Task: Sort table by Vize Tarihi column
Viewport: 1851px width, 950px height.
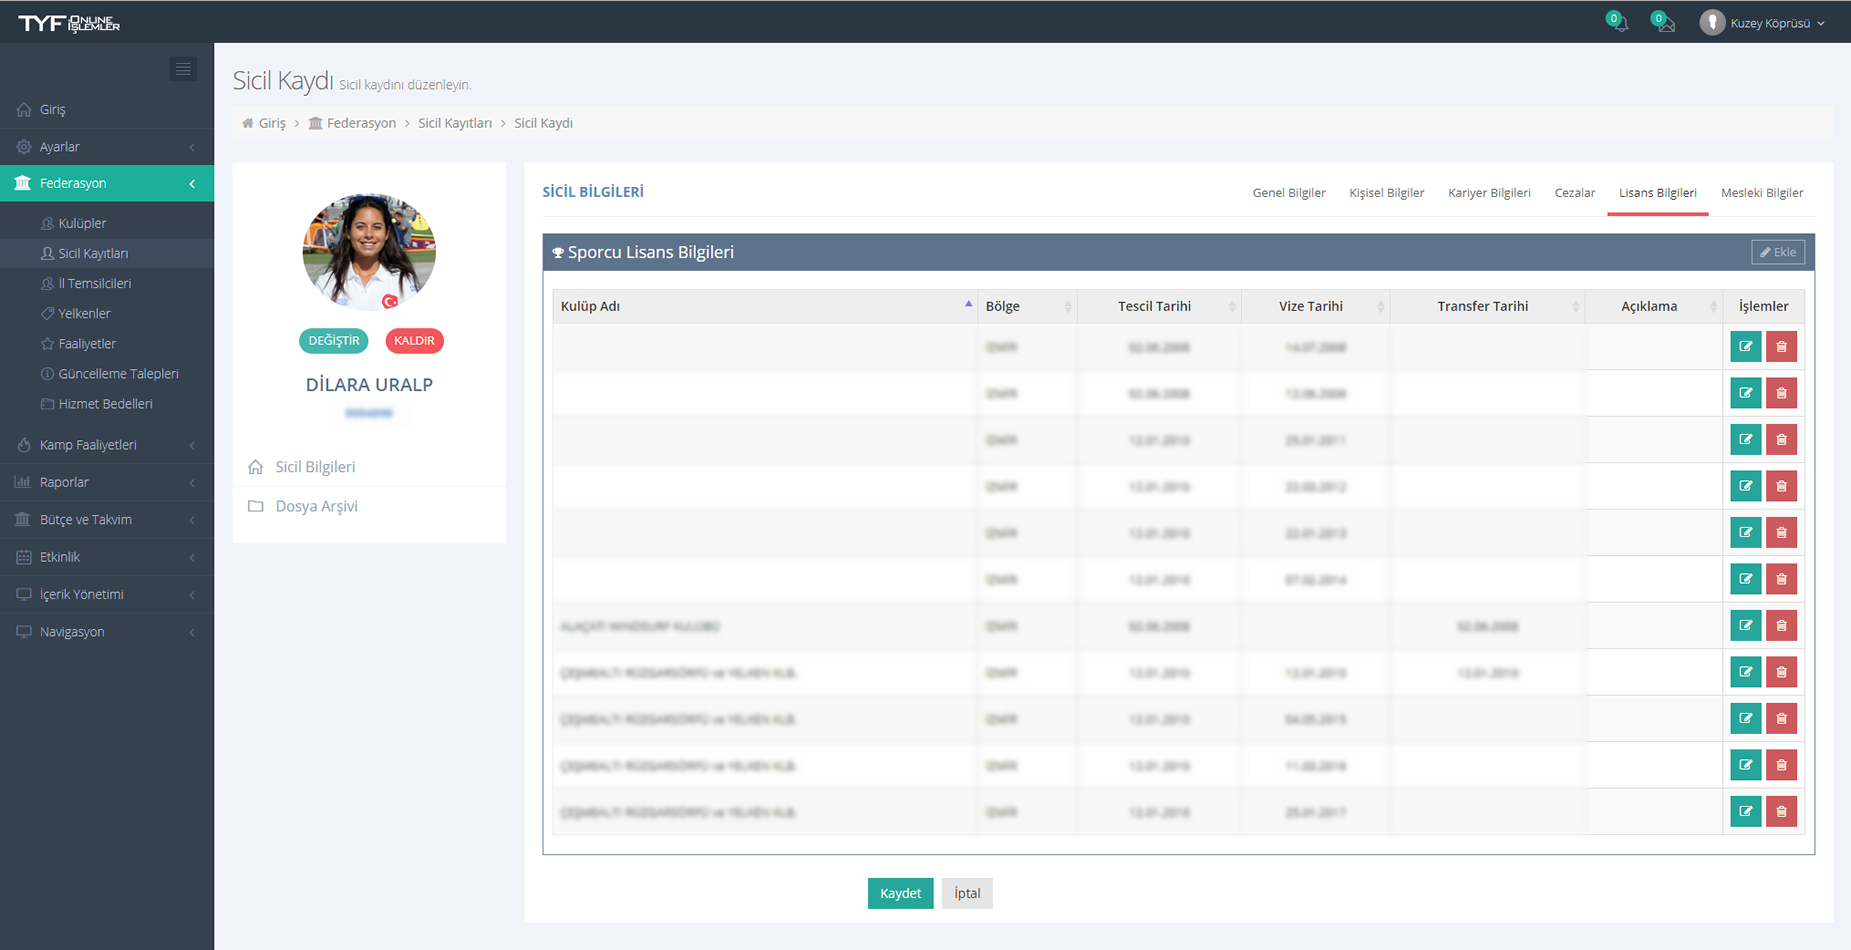Action: tap(1311, 306)
